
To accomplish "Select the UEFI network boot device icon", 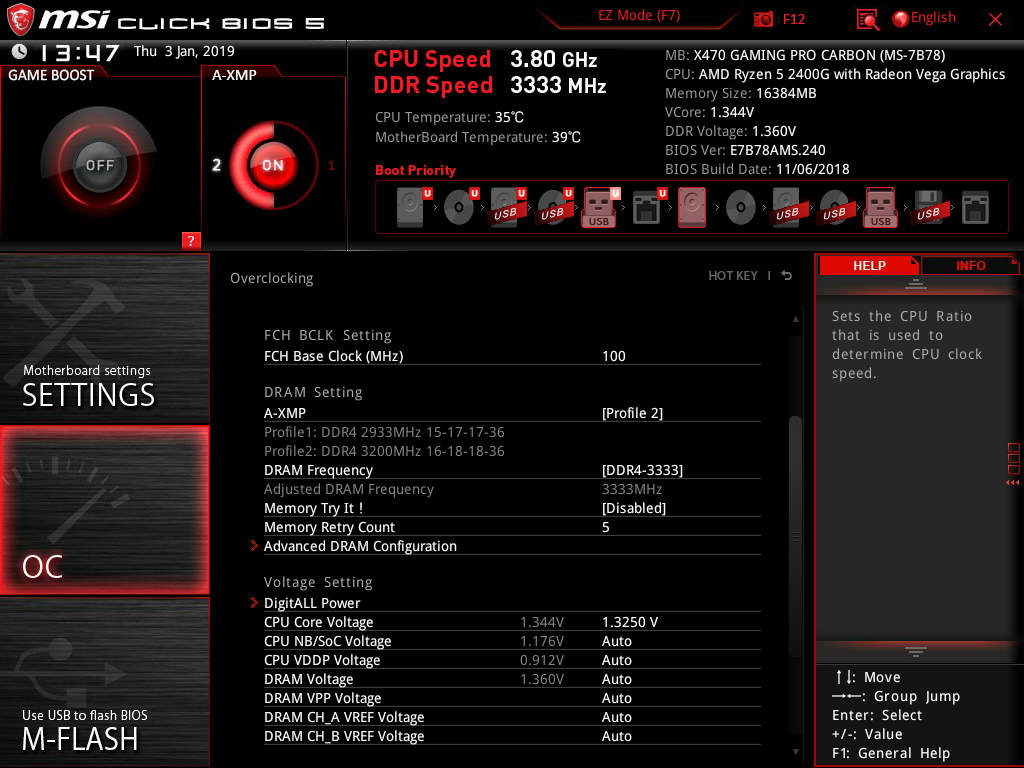I will pyautogui.click(x=649, y=207).
